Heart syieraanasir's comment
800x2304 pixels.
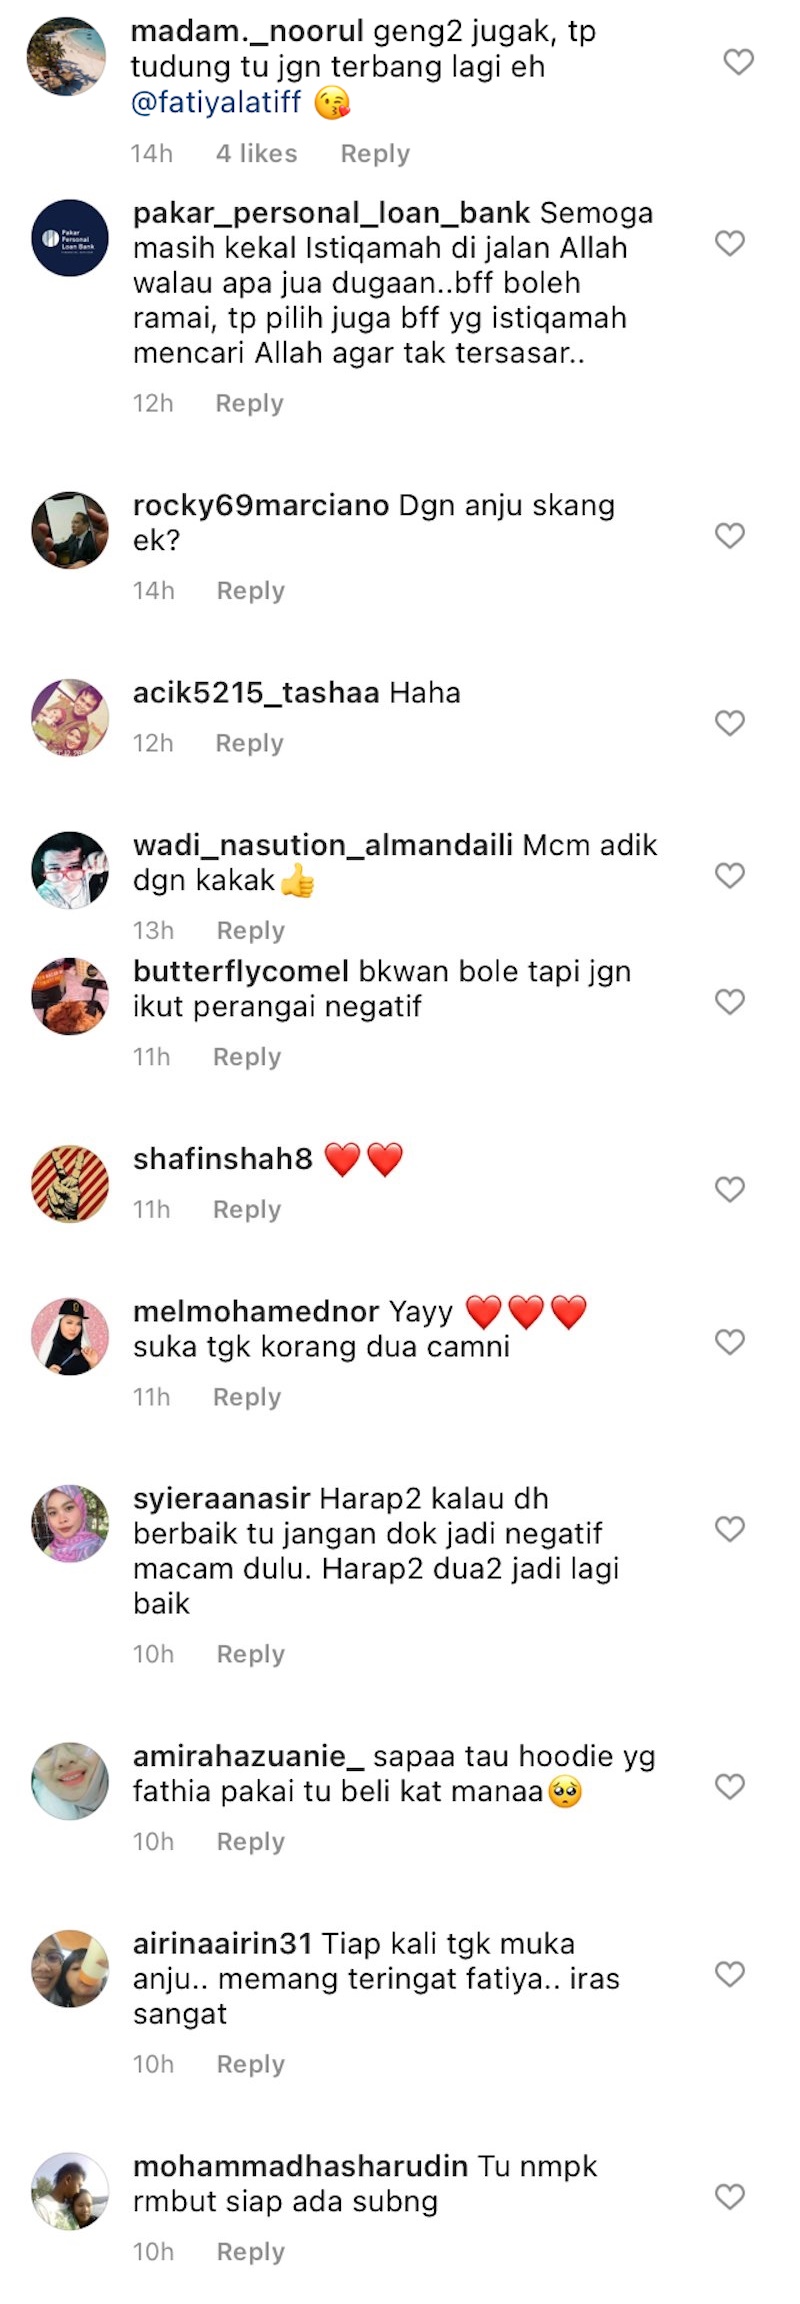(730, 1528)
